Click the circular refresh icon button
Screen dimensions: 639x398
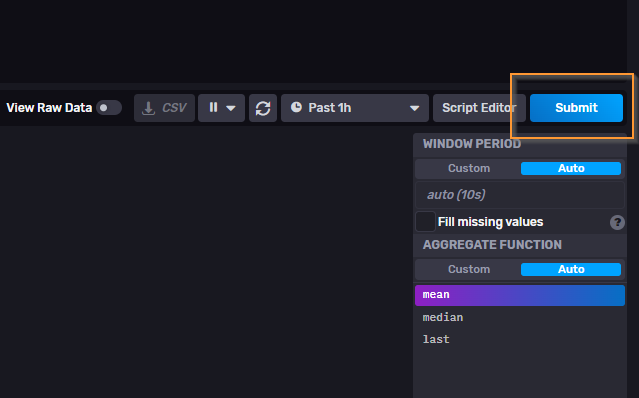pyautogui.click(x=263, y=108)
